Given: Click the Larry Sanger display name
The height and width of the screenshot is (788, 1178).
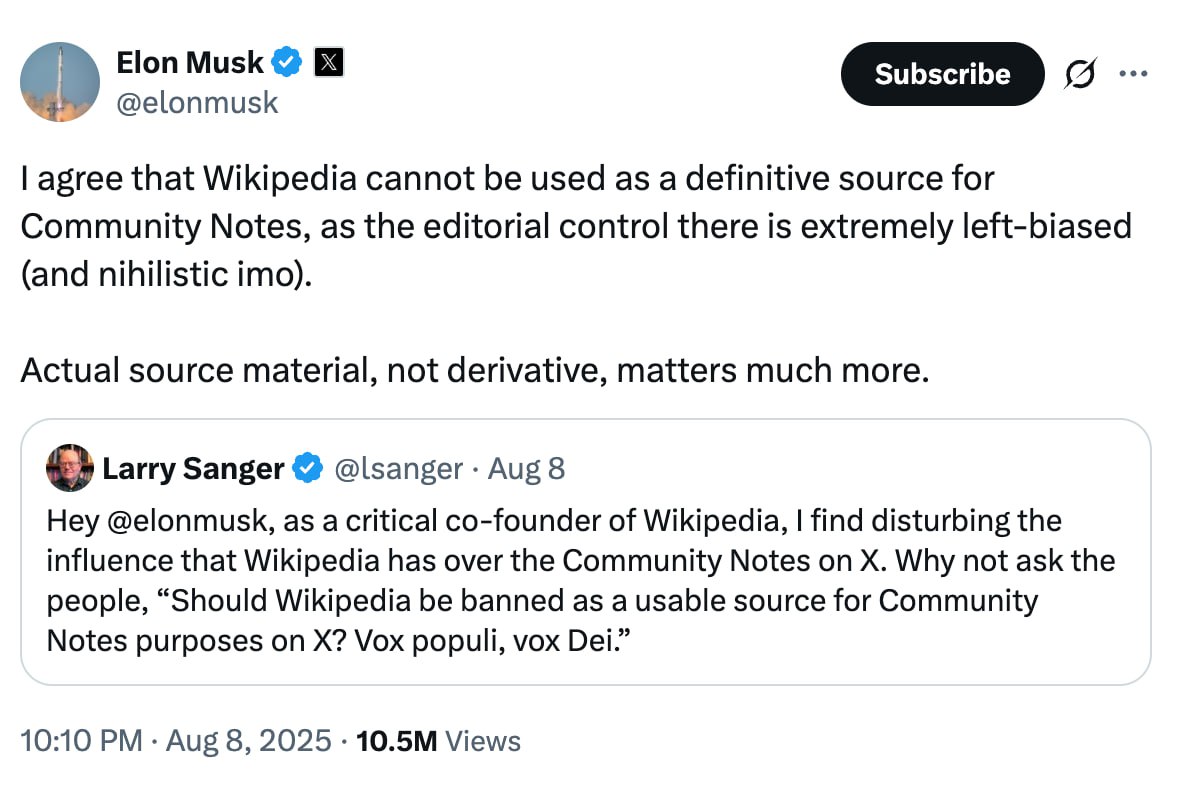Looking at the screenshot, I should pyautogui.click(x=193, y=468).
